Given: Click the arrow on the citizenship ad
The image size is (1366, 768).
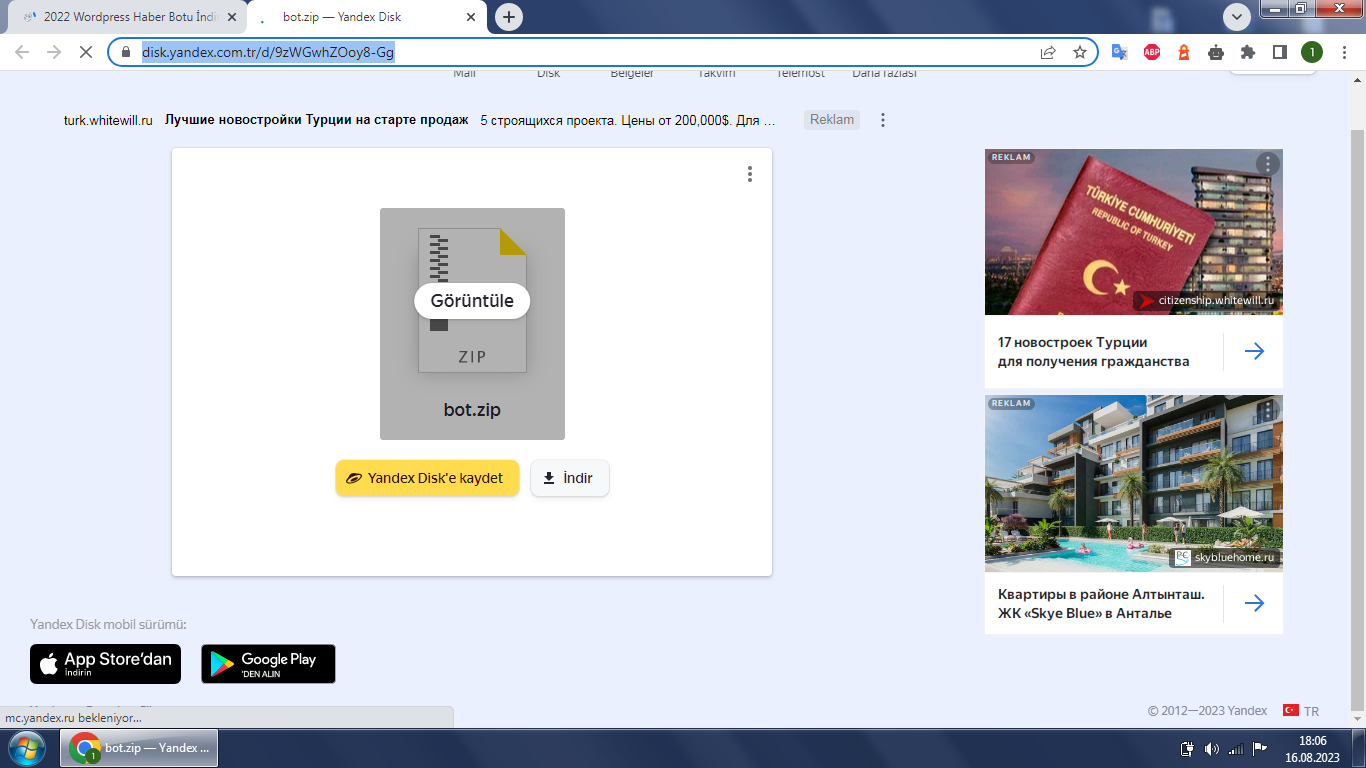Looking at the screenshot, I should (x=1254, y=351).
